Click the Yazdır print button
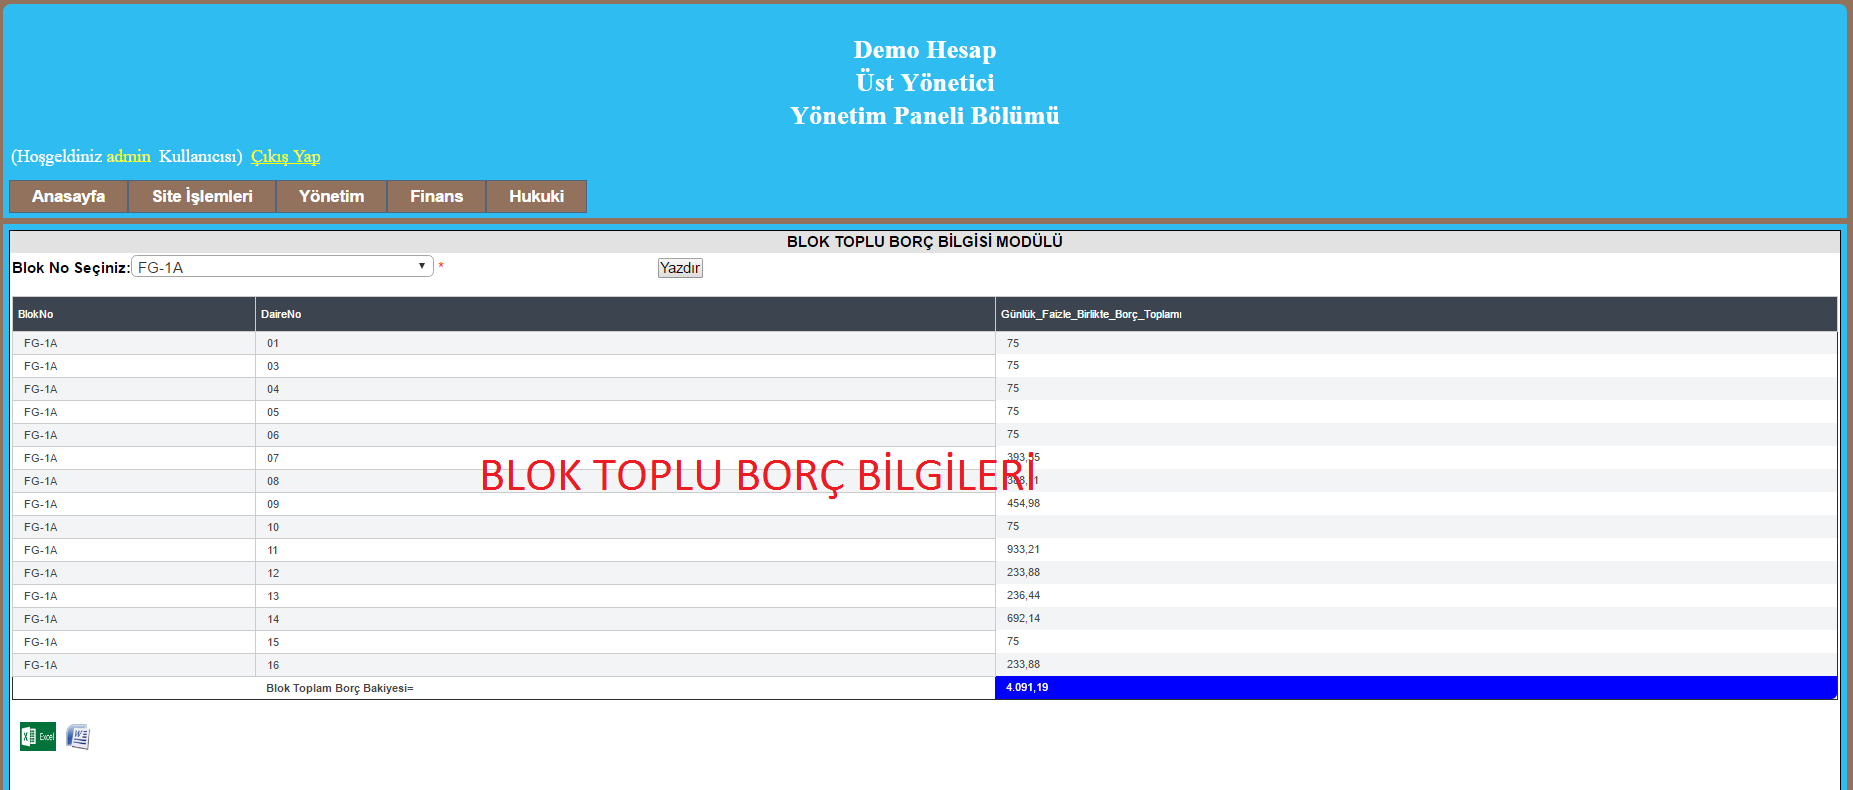1853x790 pixels. click(x=680, y=268)
